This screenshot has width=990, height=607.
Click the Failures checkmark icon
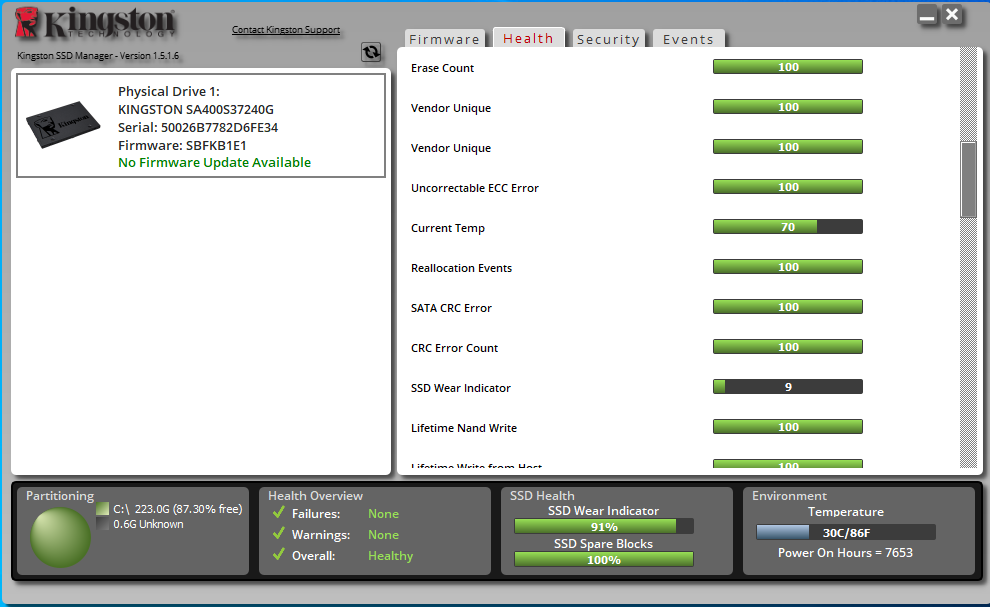[x=278, y=512]
